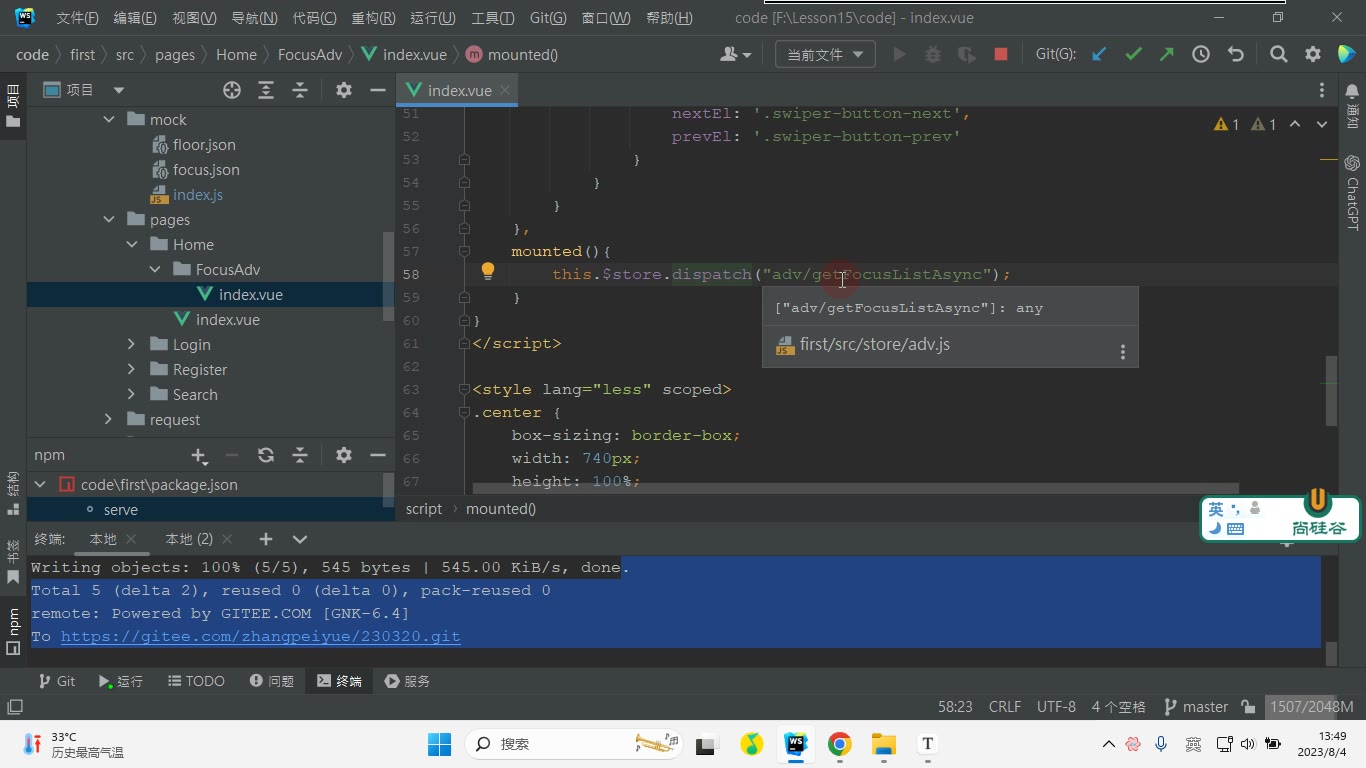Expand the Login folder in tree
This screenshot has height=768, width=1366.
131,344
